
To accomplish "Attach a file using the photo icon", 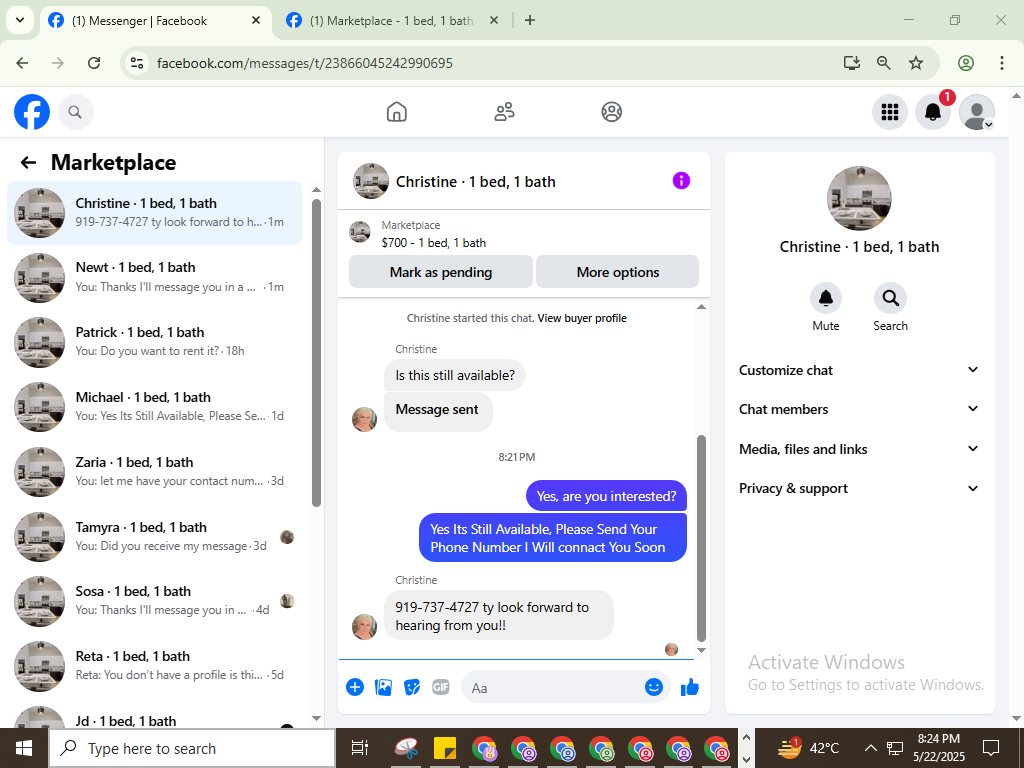I will [383, 687].
